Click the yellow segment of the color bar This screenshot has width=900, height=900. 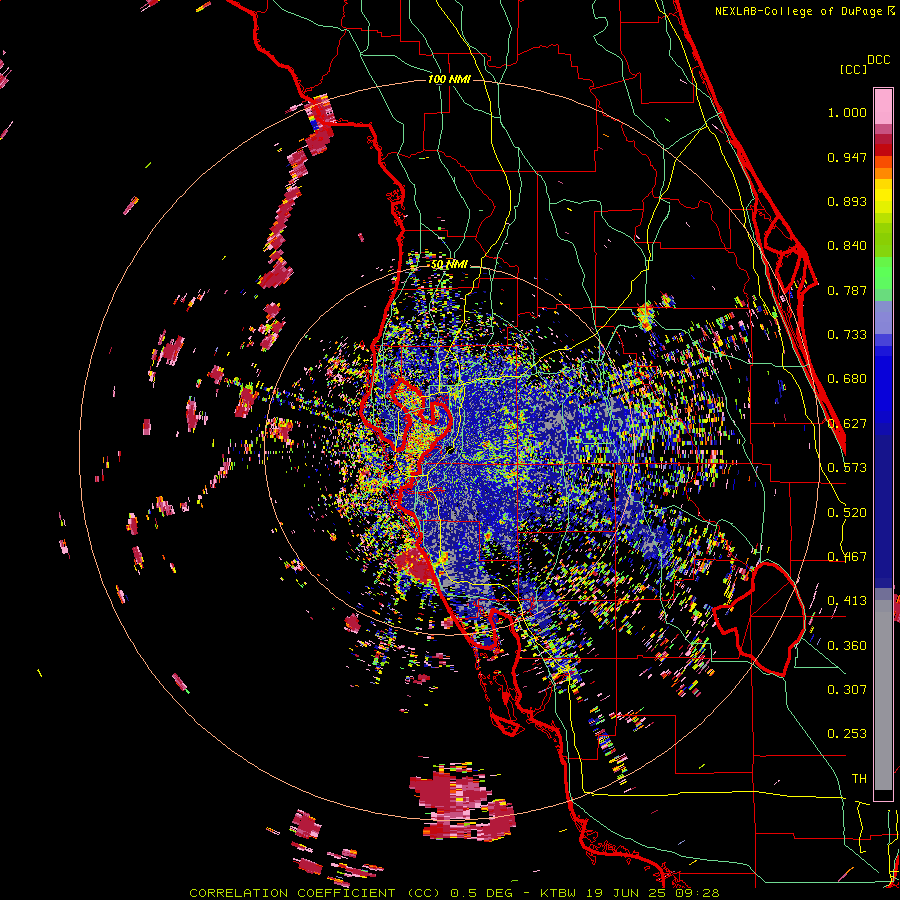(883, 197)
